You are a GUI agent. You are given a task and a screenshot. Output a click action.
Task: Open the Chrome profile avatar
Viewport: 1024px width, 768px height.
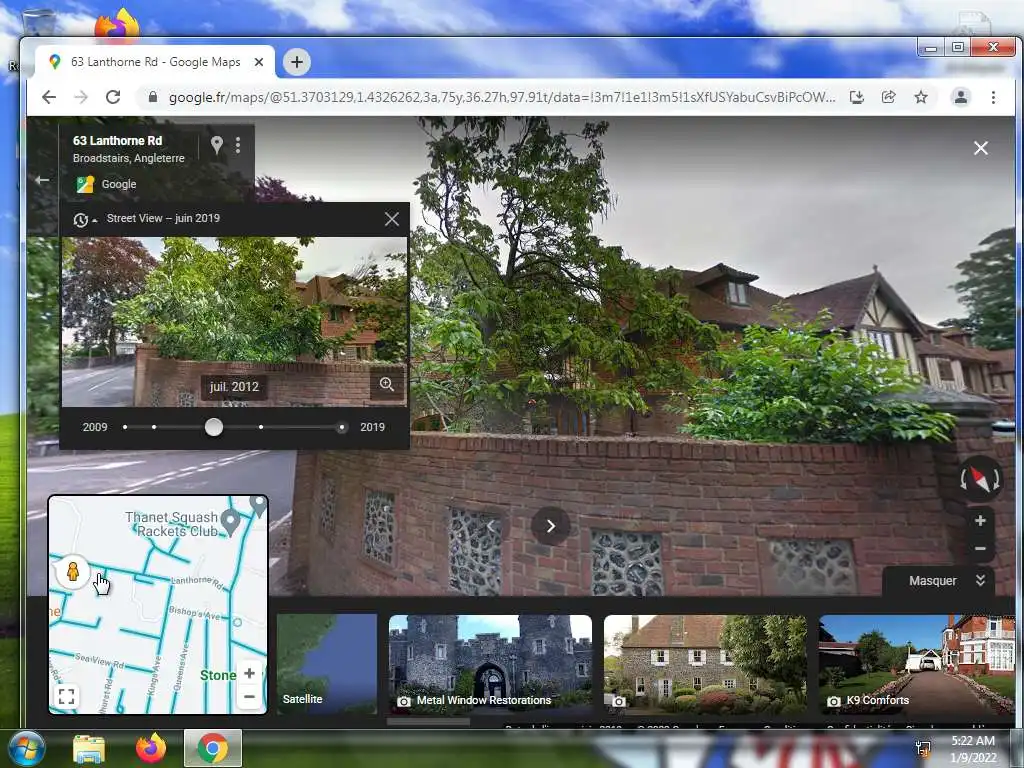tap(961, 97)
